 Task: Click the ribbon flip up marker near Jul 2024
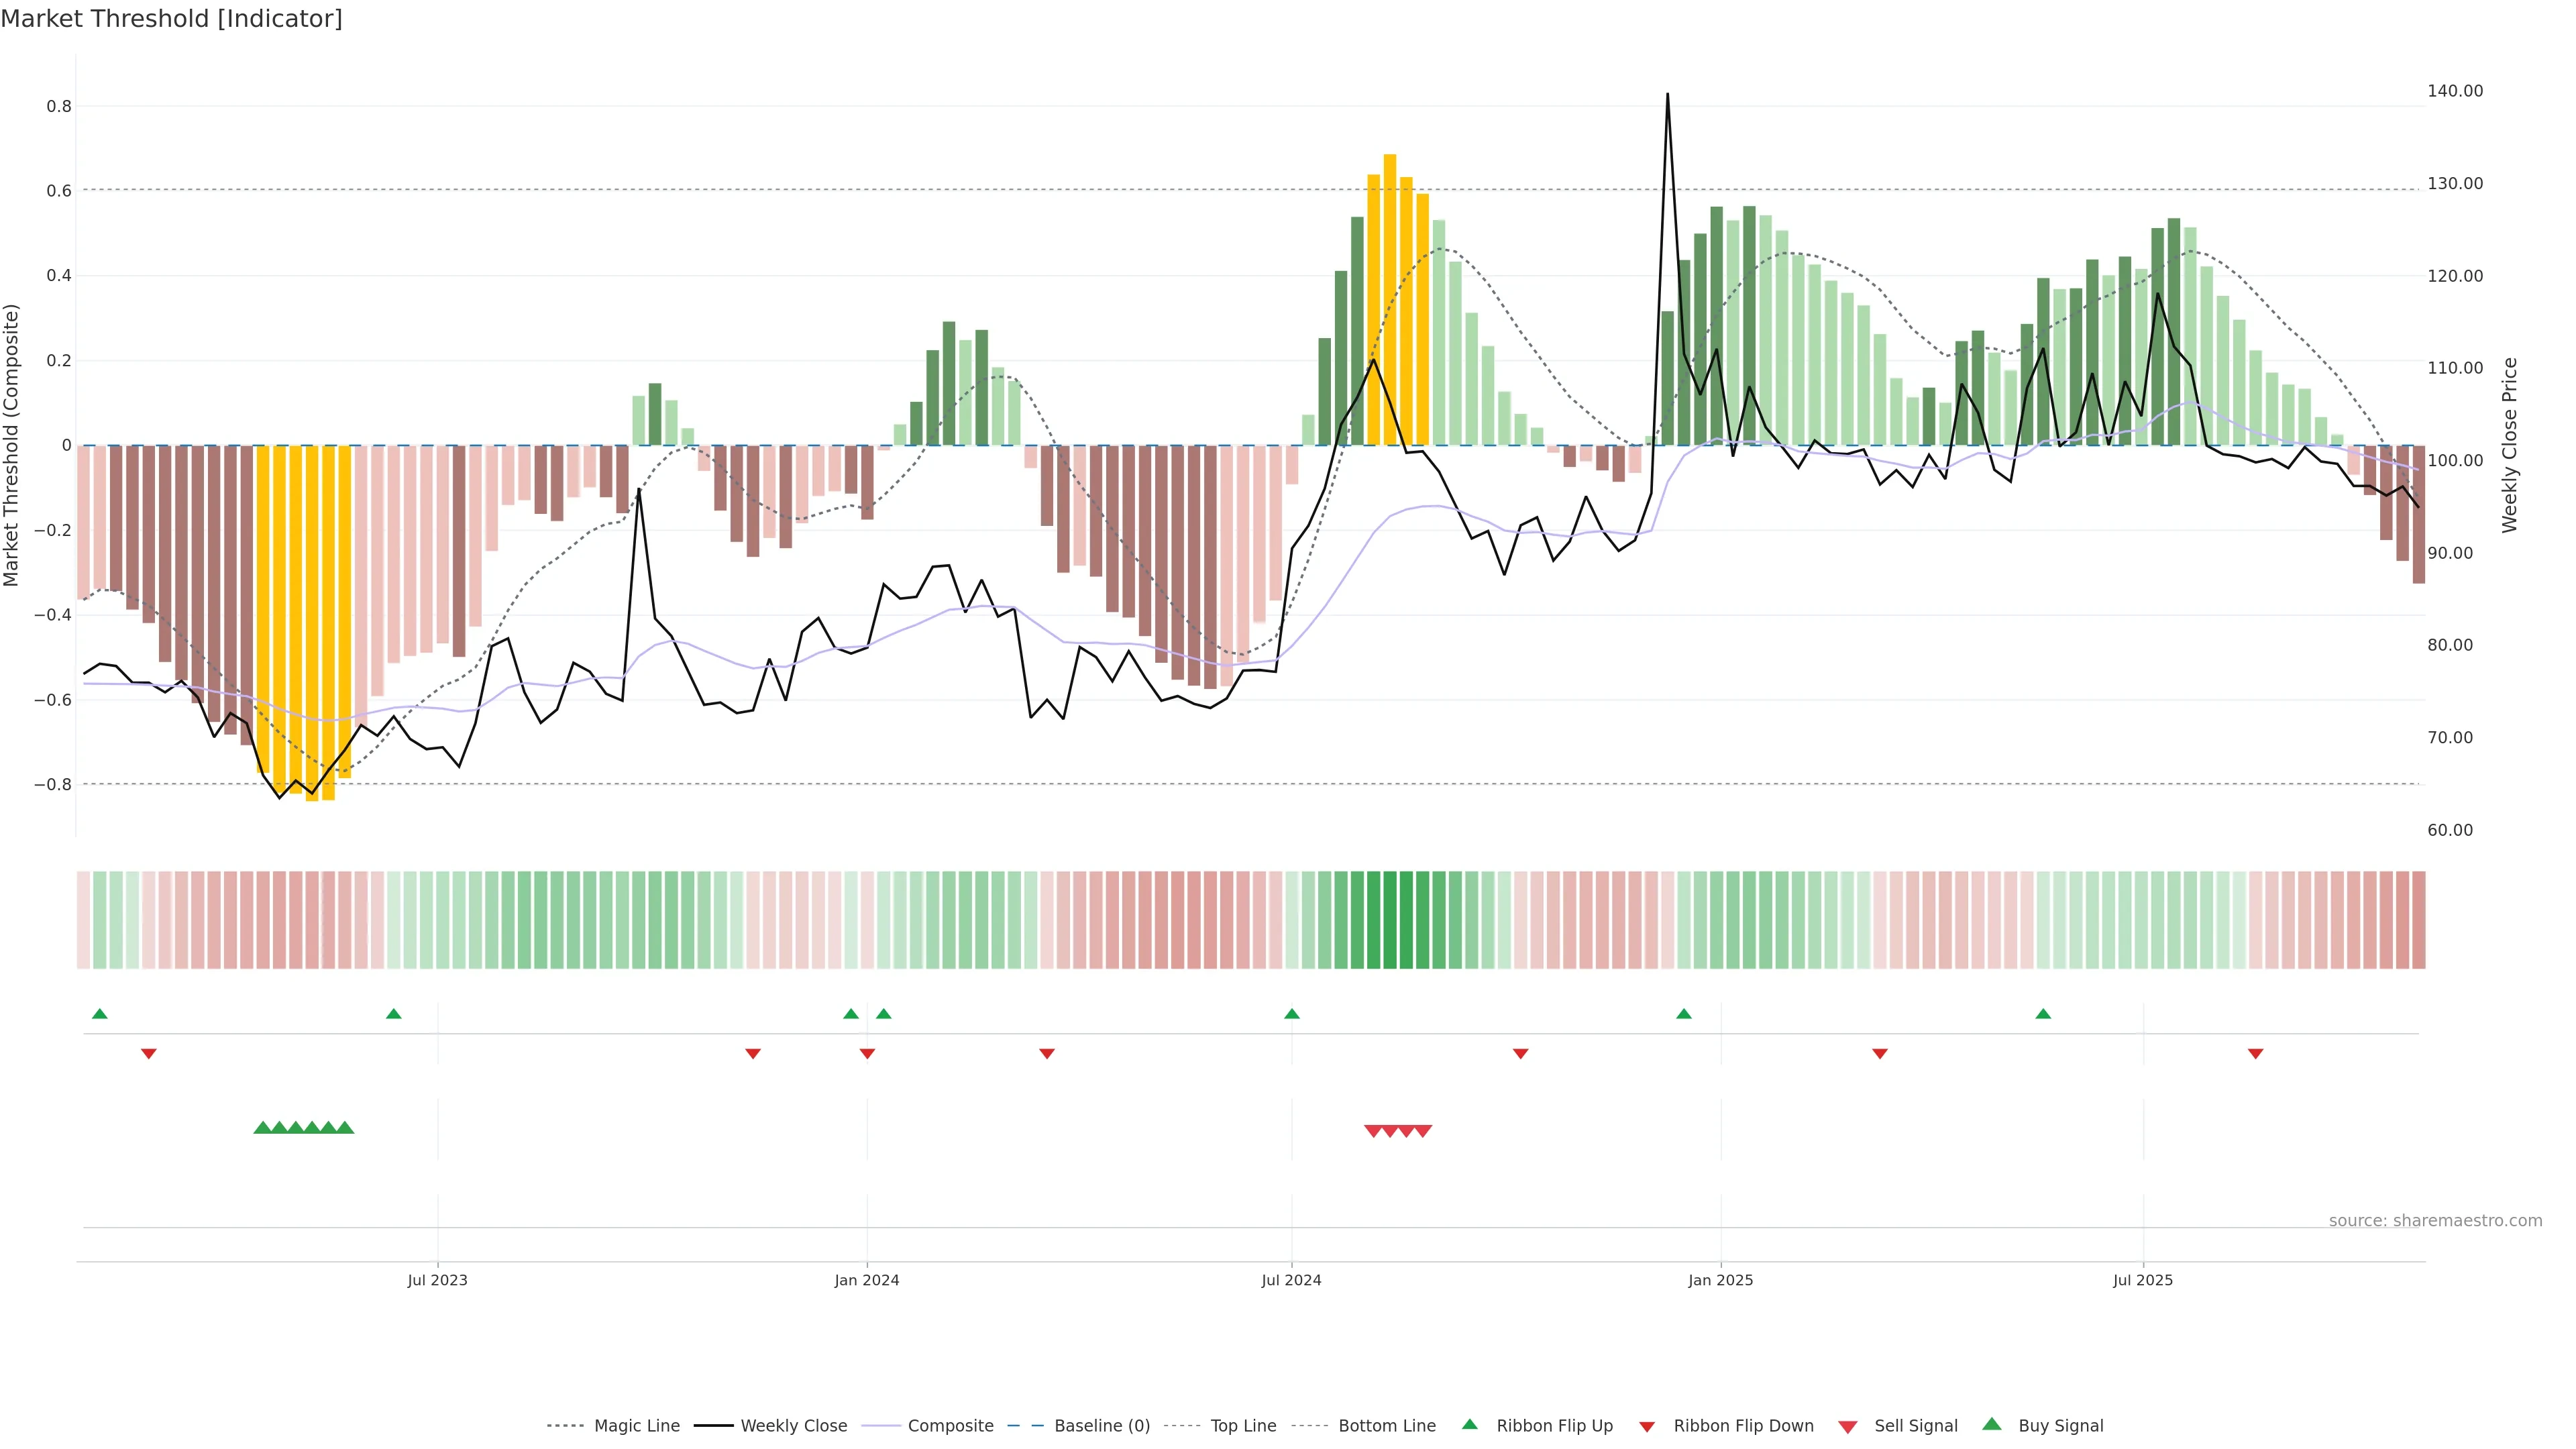click(x=1291, y=1014)
